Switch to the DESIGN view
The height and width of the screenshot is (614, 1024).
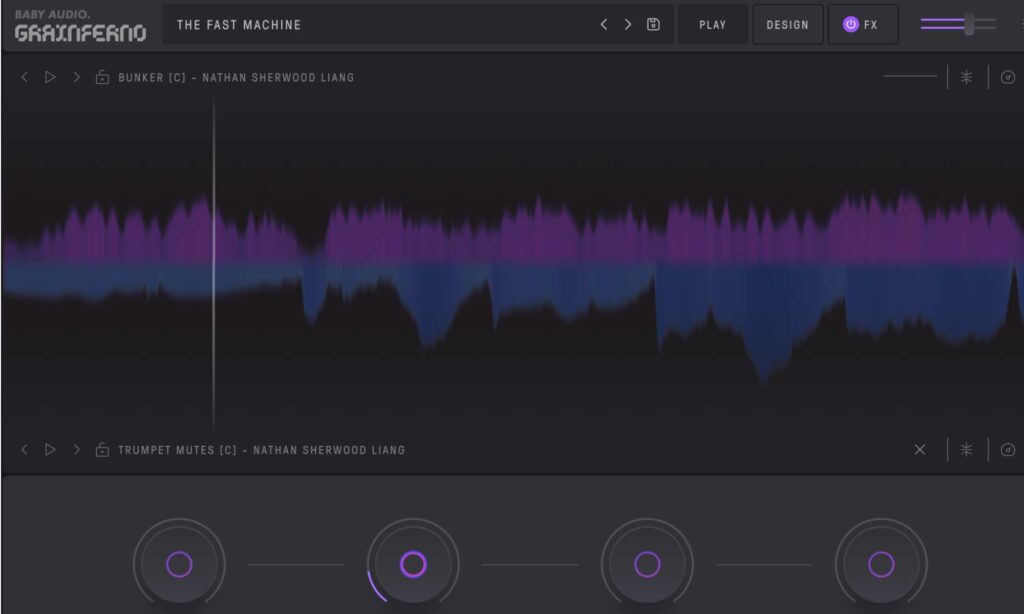click(x=788, y=24)
